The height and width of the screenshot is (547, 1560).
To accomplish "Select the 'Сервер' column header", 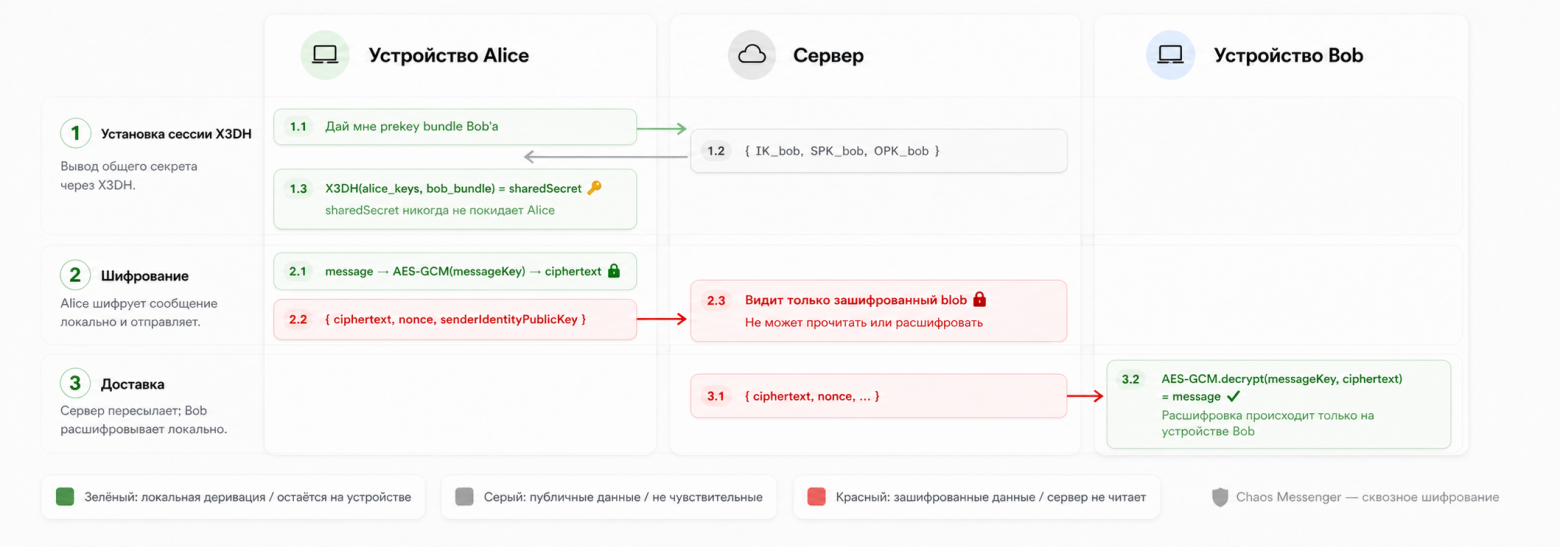I will pyautogui.click(x=828, y=55).
